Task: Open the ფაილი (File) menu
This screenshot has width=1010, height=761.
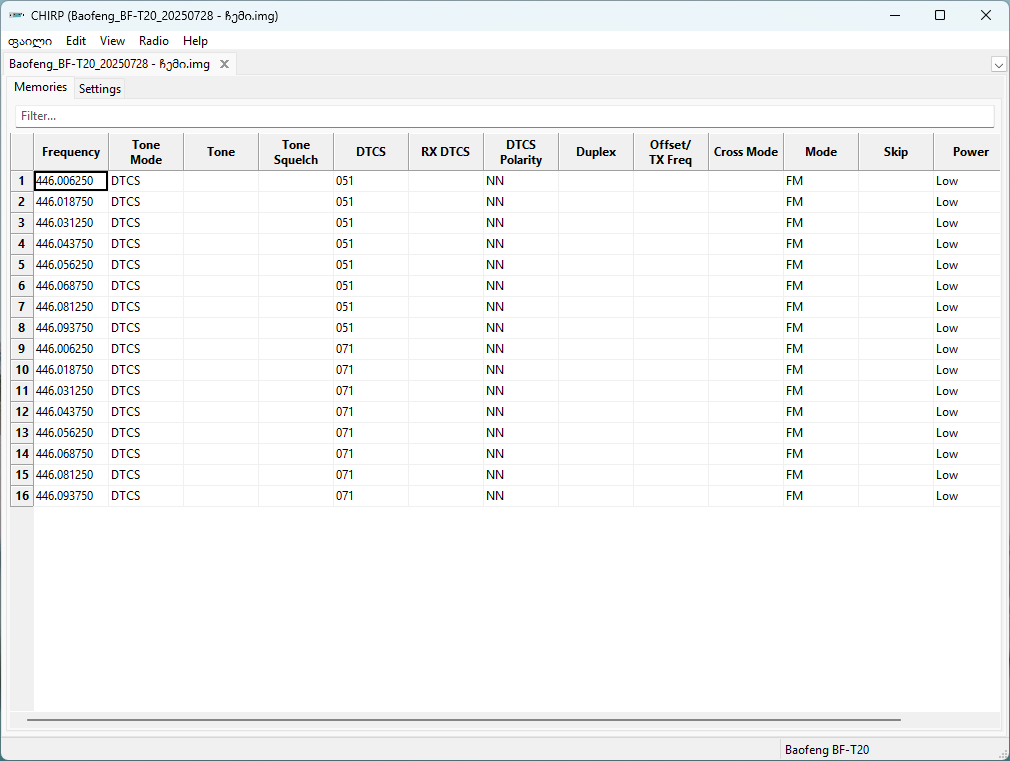Action: (x=30, y=41)
